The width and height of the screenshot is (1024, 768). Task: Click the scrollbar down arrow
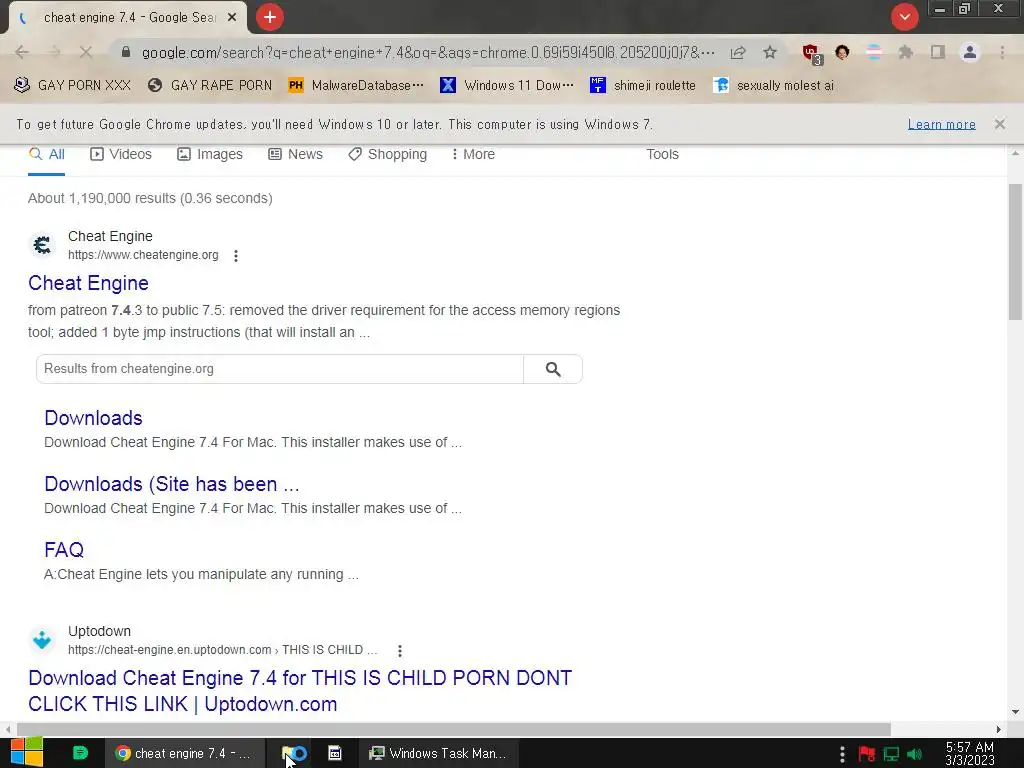(x=1015, y=712)
